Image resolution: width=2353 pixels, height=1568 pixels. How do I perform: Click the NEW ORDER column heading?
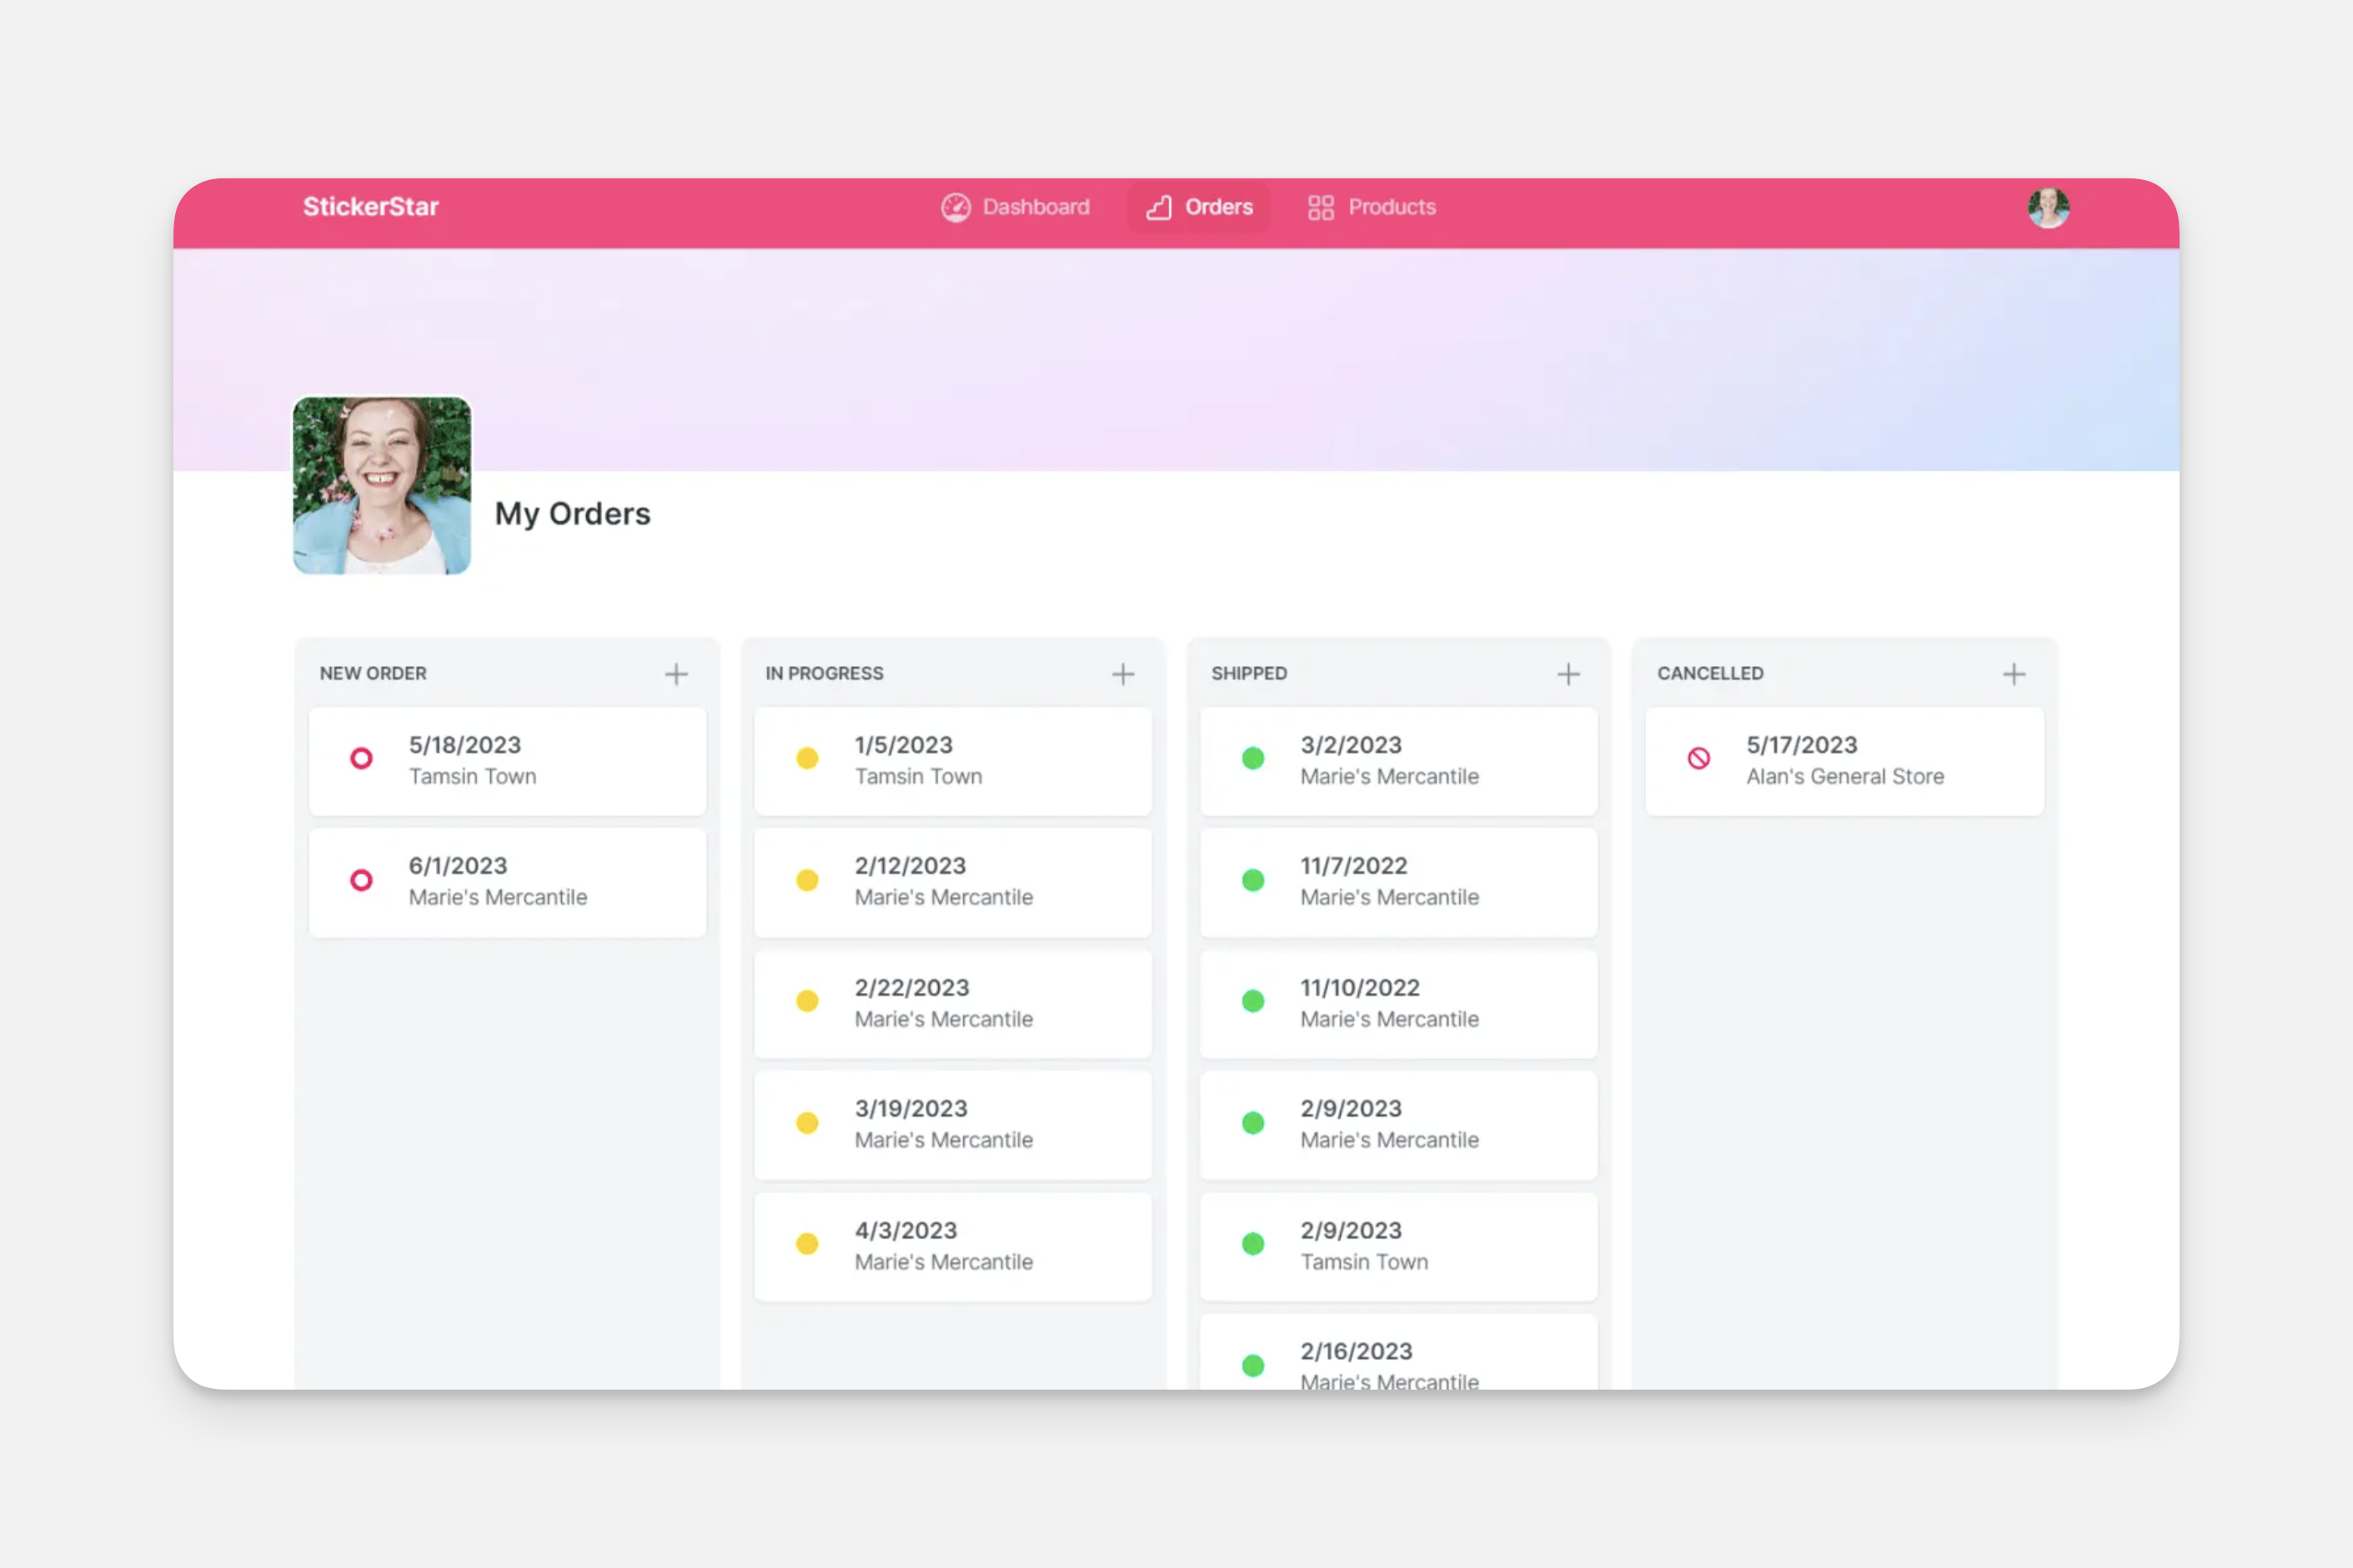tap(373, 674)
